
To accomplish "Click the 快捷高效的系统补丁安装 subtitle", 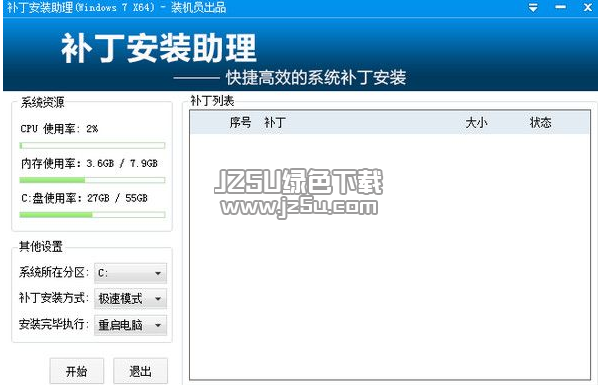I will pos(316,78).
